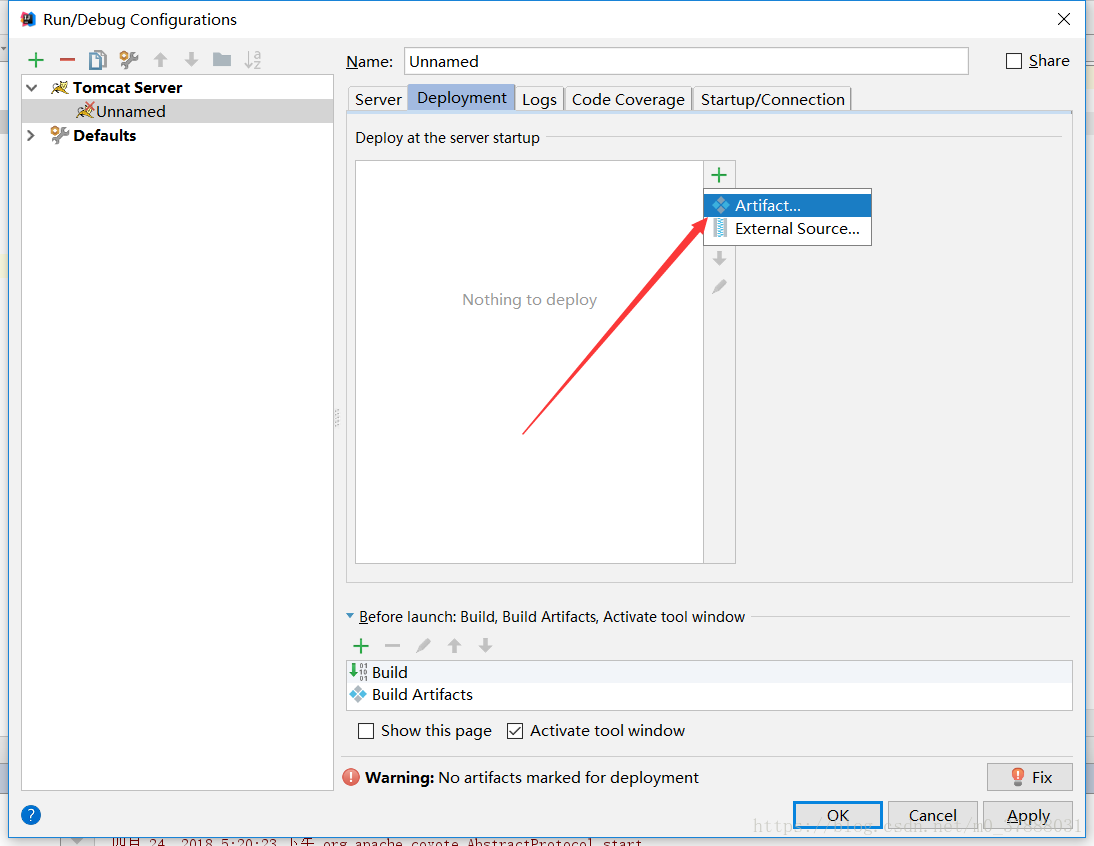Enable Show this page checkbox
This screenshot has height=846, width=1094.
tap(366, 731)
